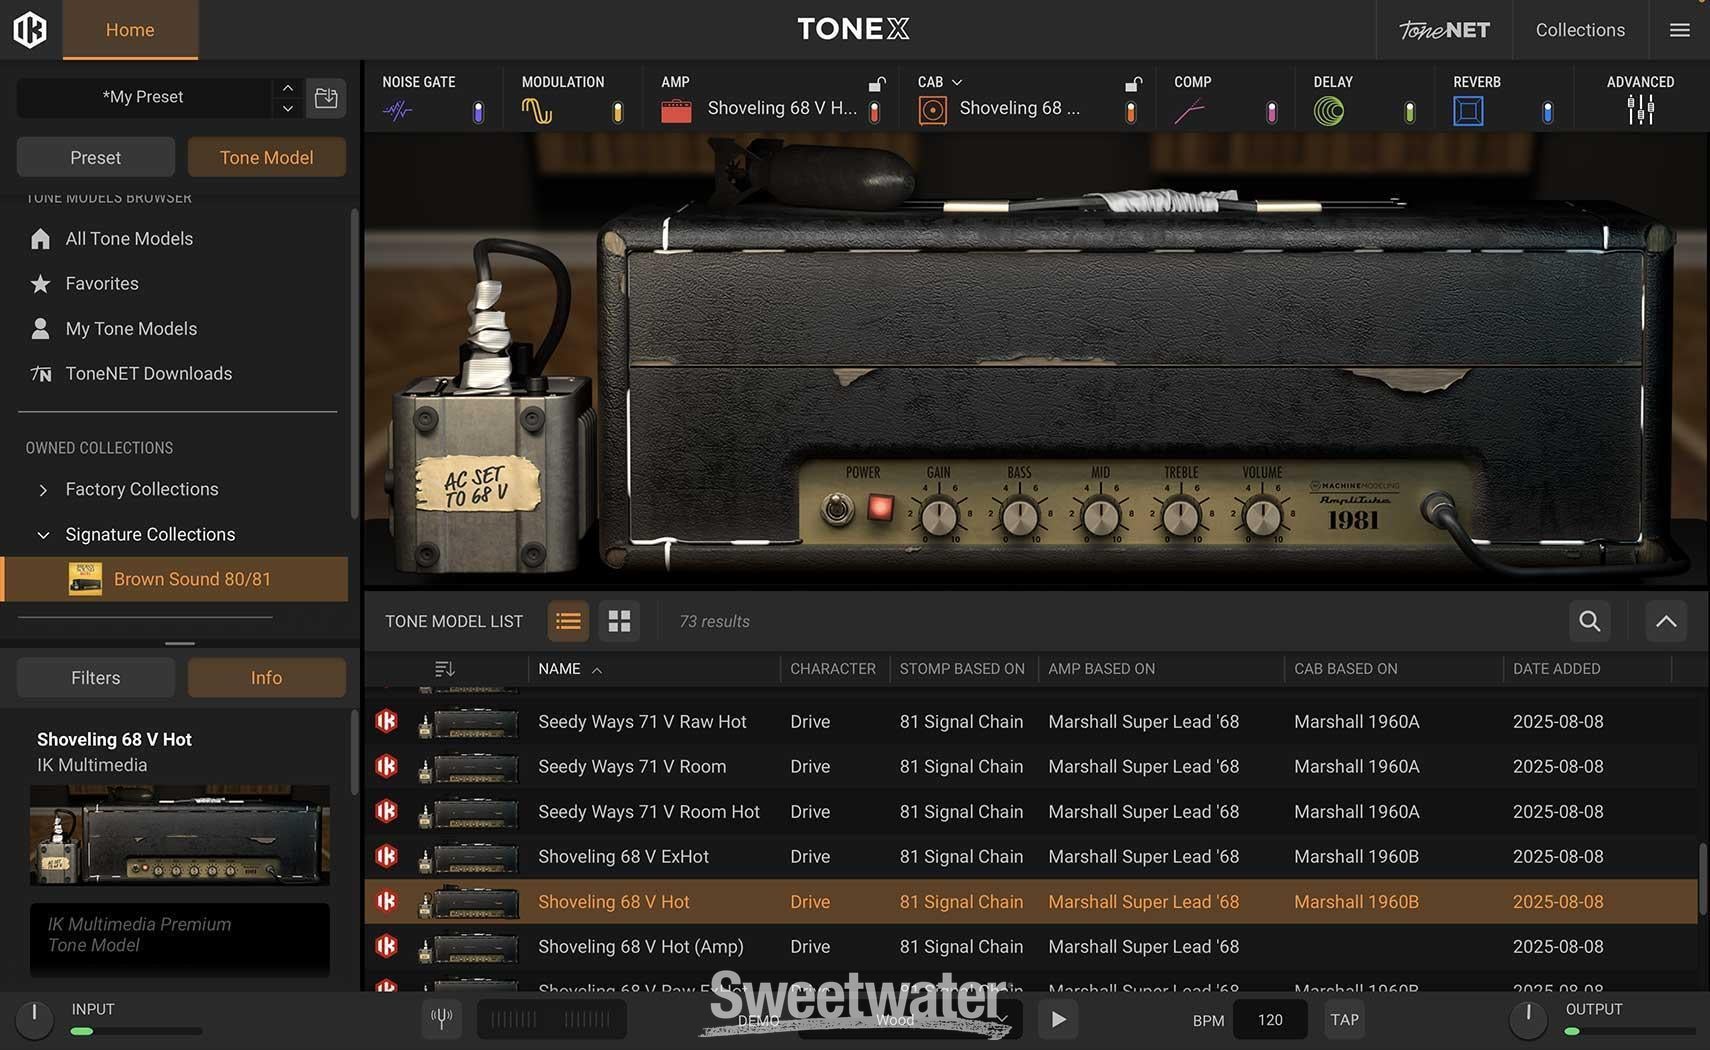Switch to the Preset tab
This screenshot has height=1050, width=1710.
pos(95,157)
